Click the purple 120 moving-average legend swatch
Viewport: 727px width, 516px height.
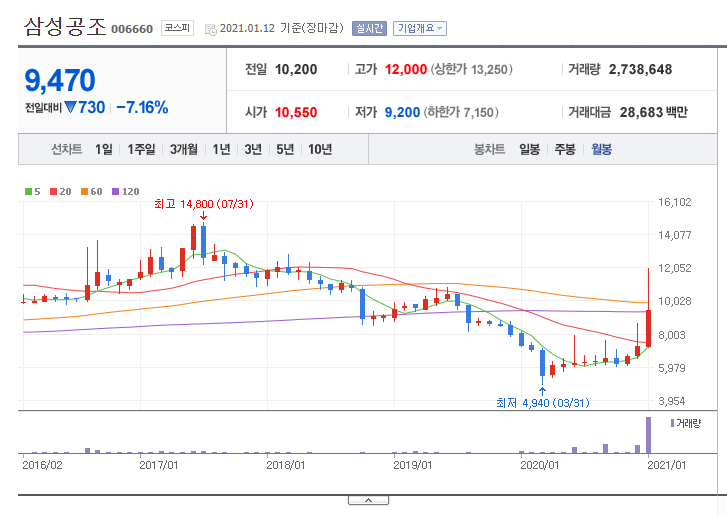(115, 191)
